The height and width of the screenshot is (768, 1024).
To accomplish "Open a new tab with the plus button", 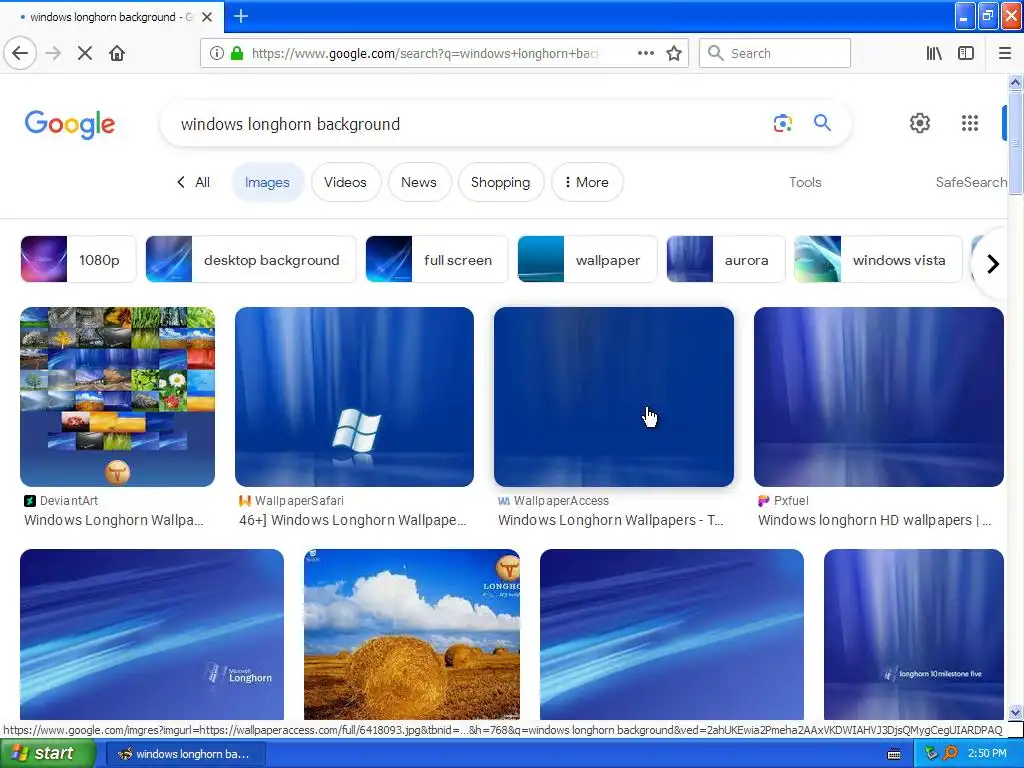I will coord(241,16).
